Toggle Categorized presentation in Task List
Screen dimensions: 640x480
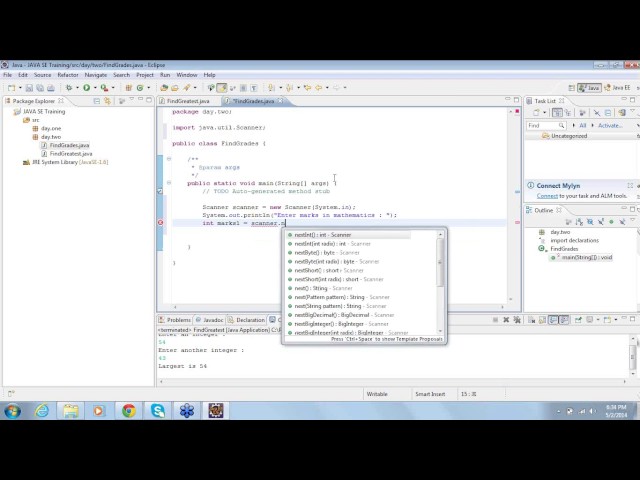click(x=557, y=113)
